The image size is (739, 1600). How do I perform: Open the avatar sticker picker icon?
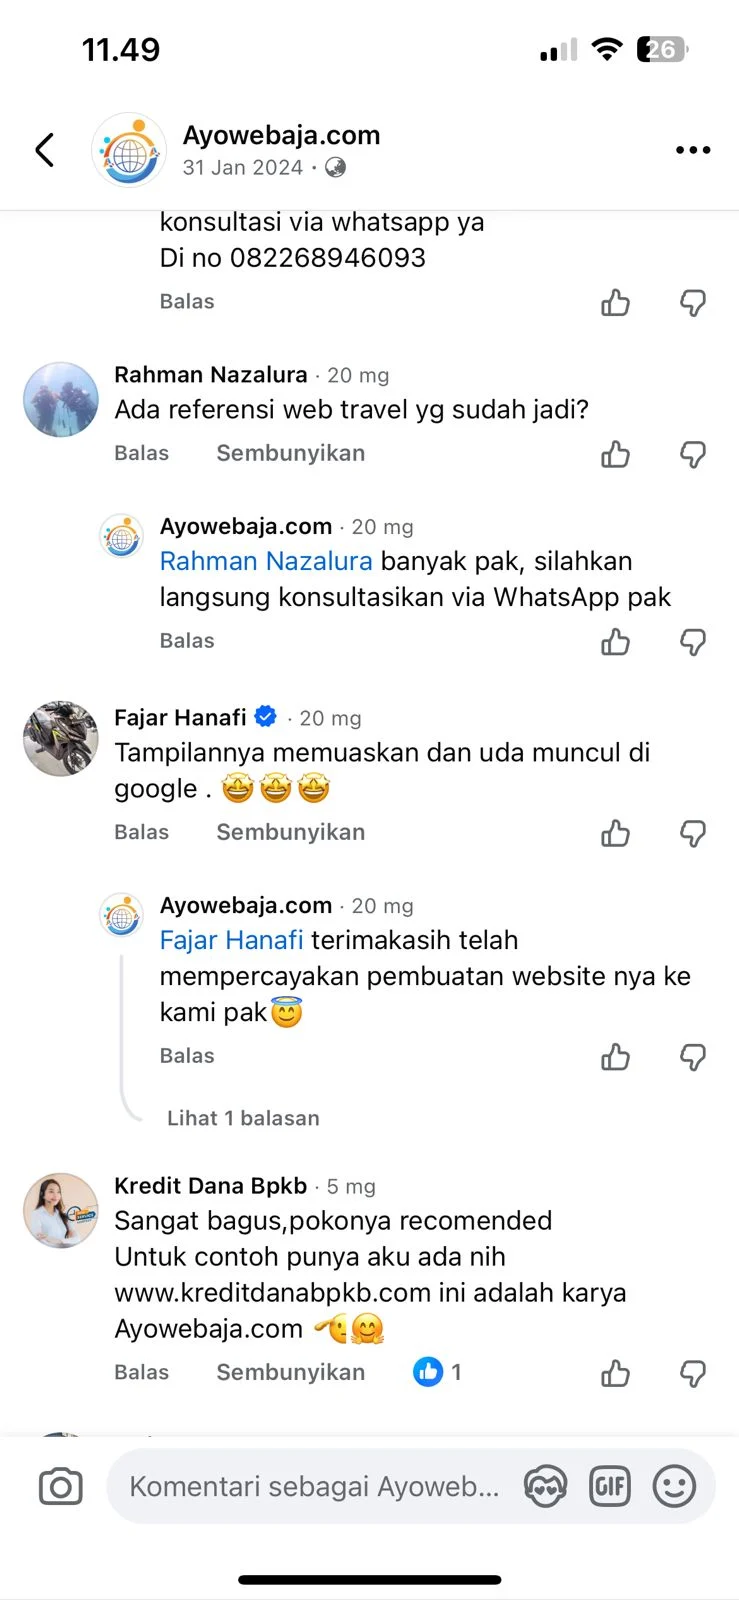pos(545,1487)
